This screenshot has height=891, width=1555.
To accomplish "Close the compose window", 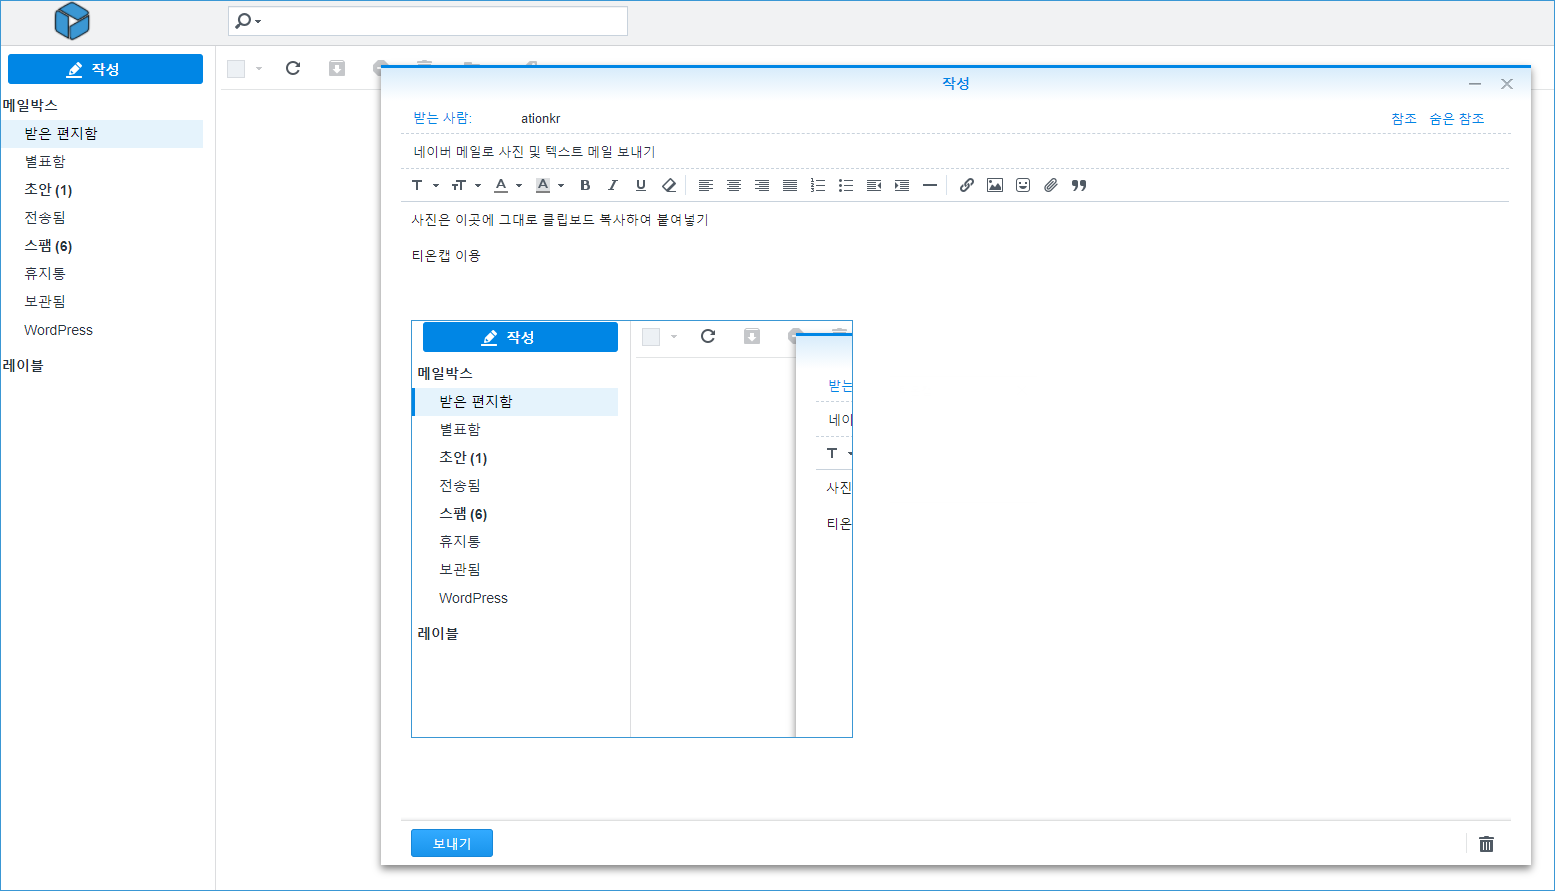I will (1507, 84).
